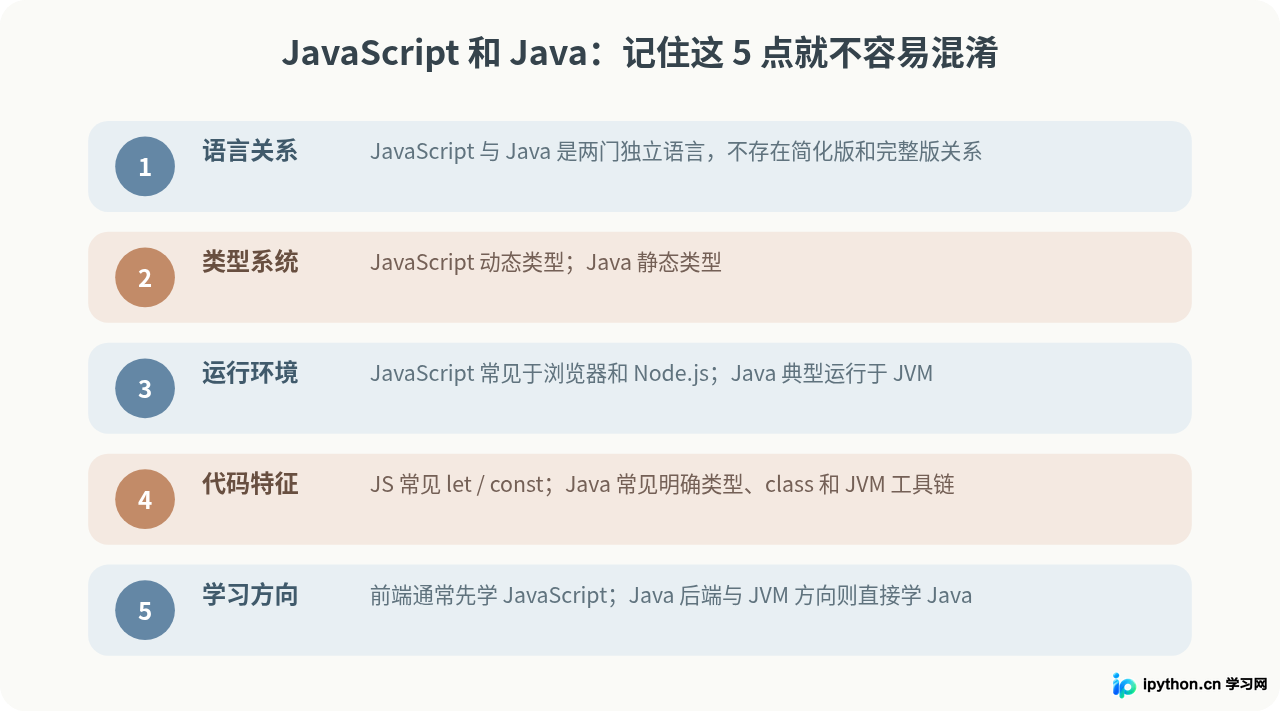The image size is (1280, 712).
Task: Click the "代码特征" heading
Action: click(x=250, y=484)
